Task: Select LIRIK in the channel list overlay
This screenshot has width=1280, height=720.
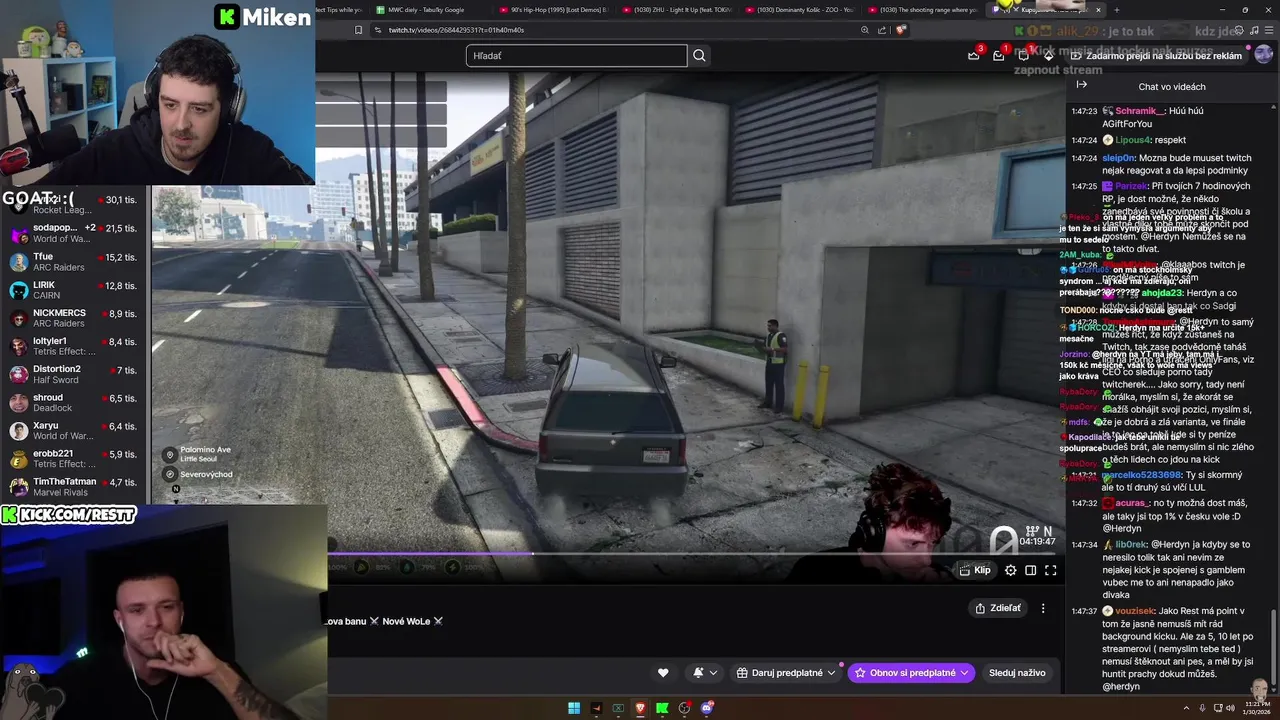Action: [x=75, y=290]
